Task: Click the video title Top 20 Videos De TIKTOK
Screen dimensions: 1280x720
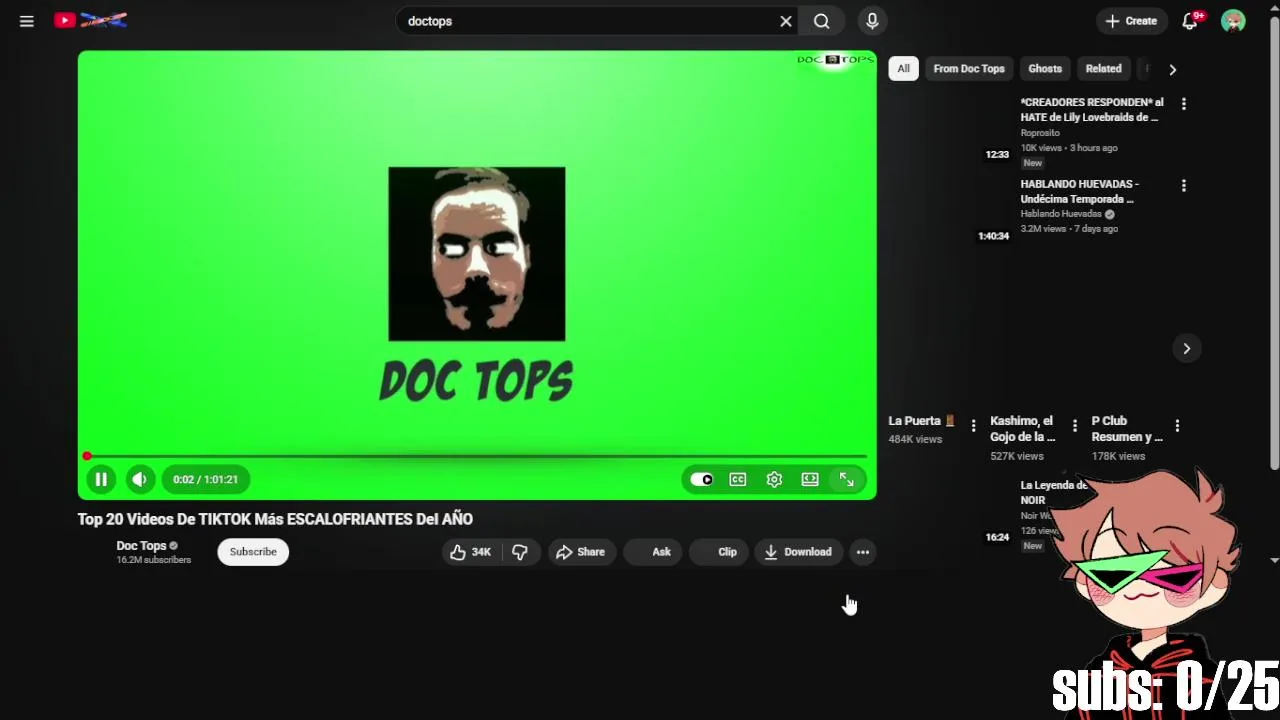Action: coord(275,519)
